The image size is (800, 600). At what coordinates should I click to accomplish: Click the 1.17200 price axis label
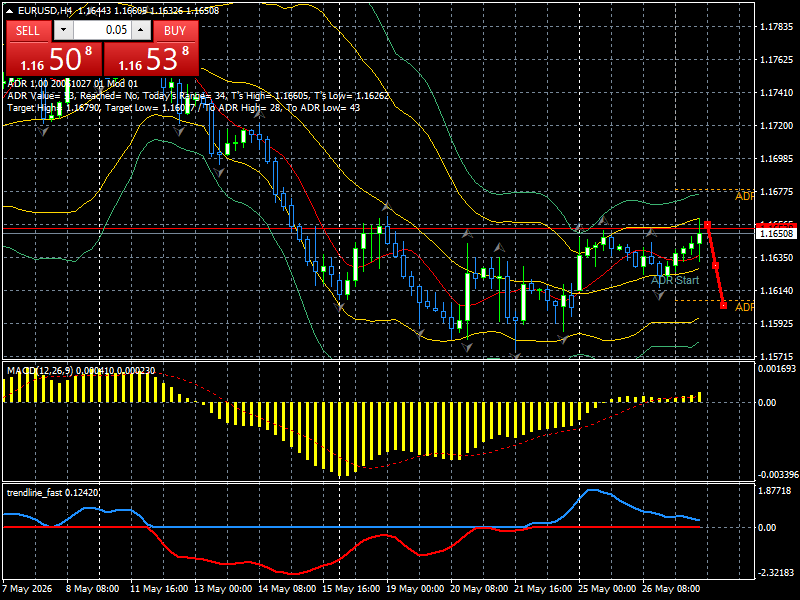point(777,126)
